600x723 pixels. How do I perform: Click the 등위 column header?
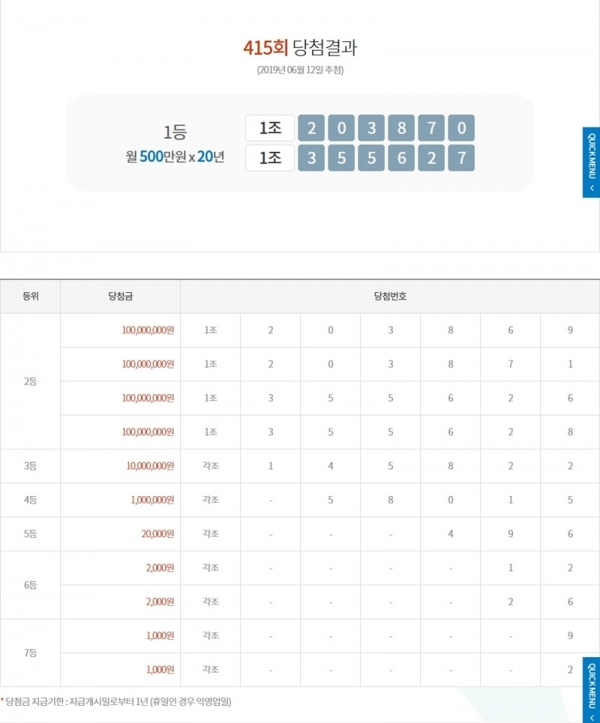coord(30,296)
